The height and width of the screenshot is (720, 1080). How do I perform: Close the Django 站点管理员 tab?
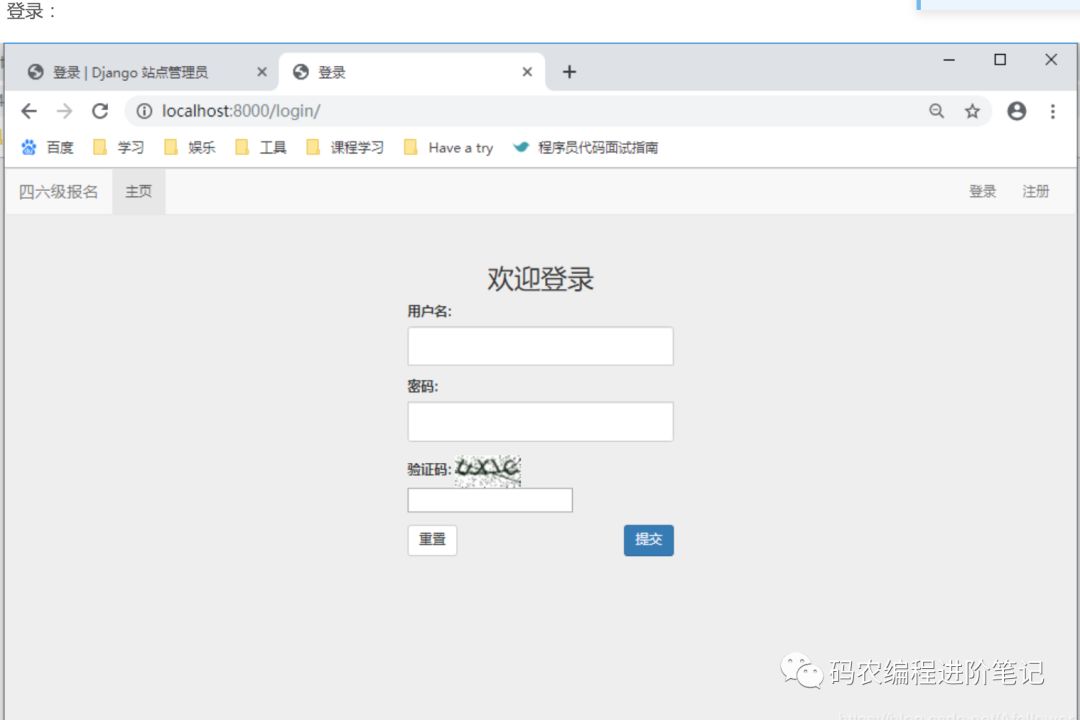[x=262, y=72]
